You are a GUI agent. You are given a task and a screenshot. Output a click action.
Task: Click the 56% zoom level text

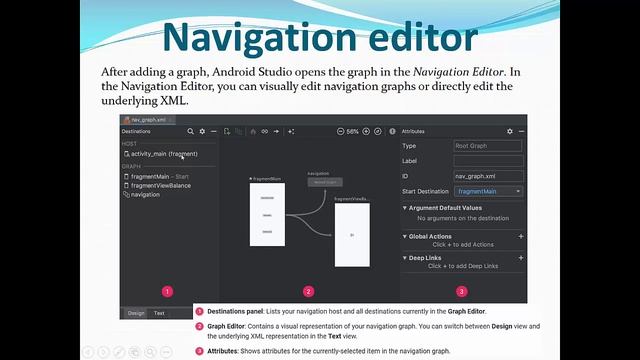353,131
